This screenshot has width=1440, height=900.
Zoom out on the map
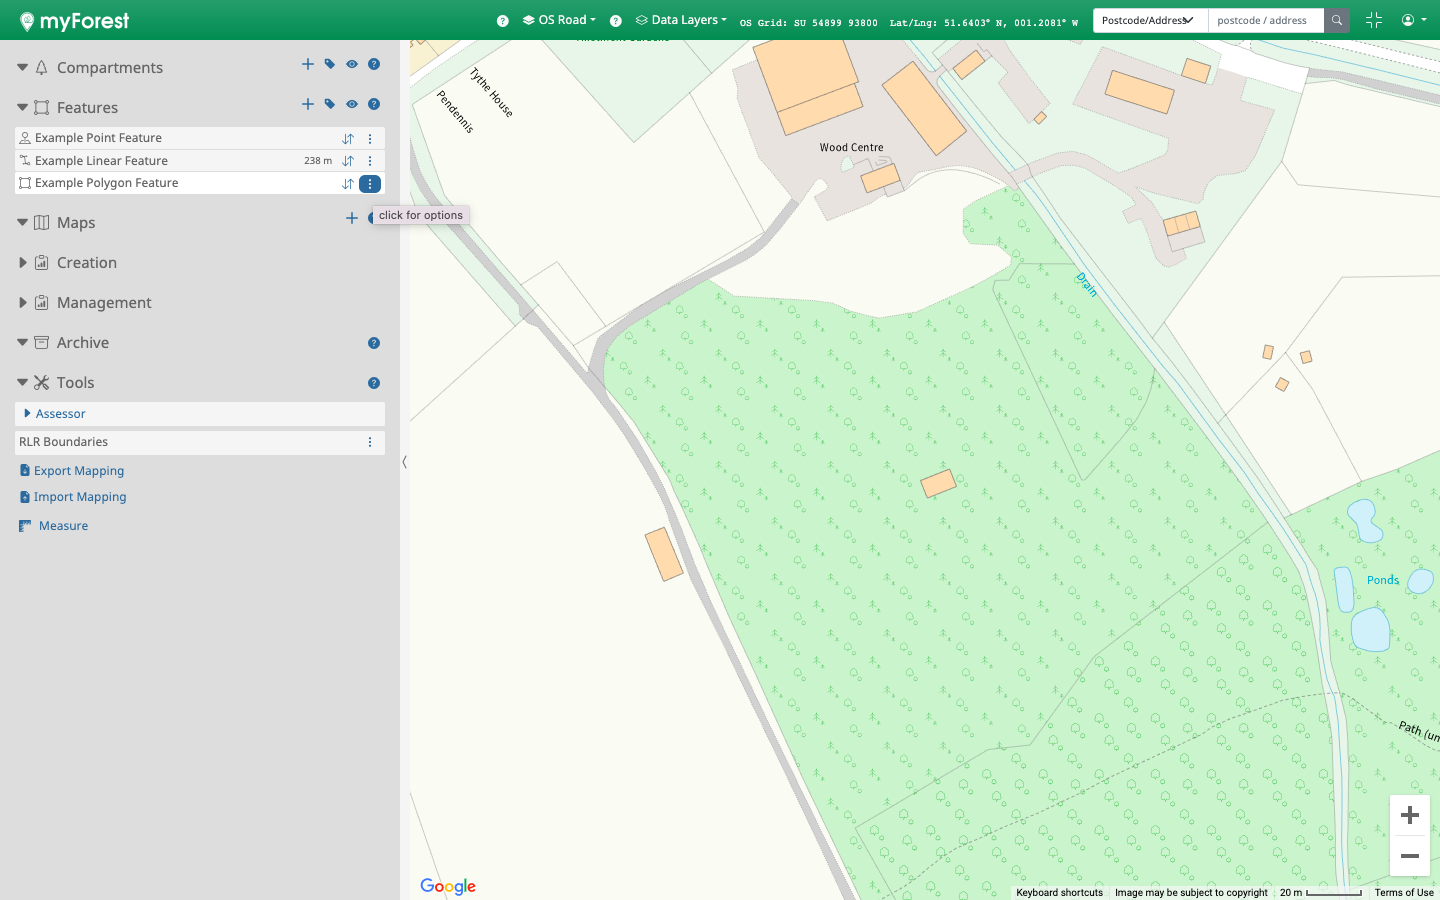(1410, 856)
